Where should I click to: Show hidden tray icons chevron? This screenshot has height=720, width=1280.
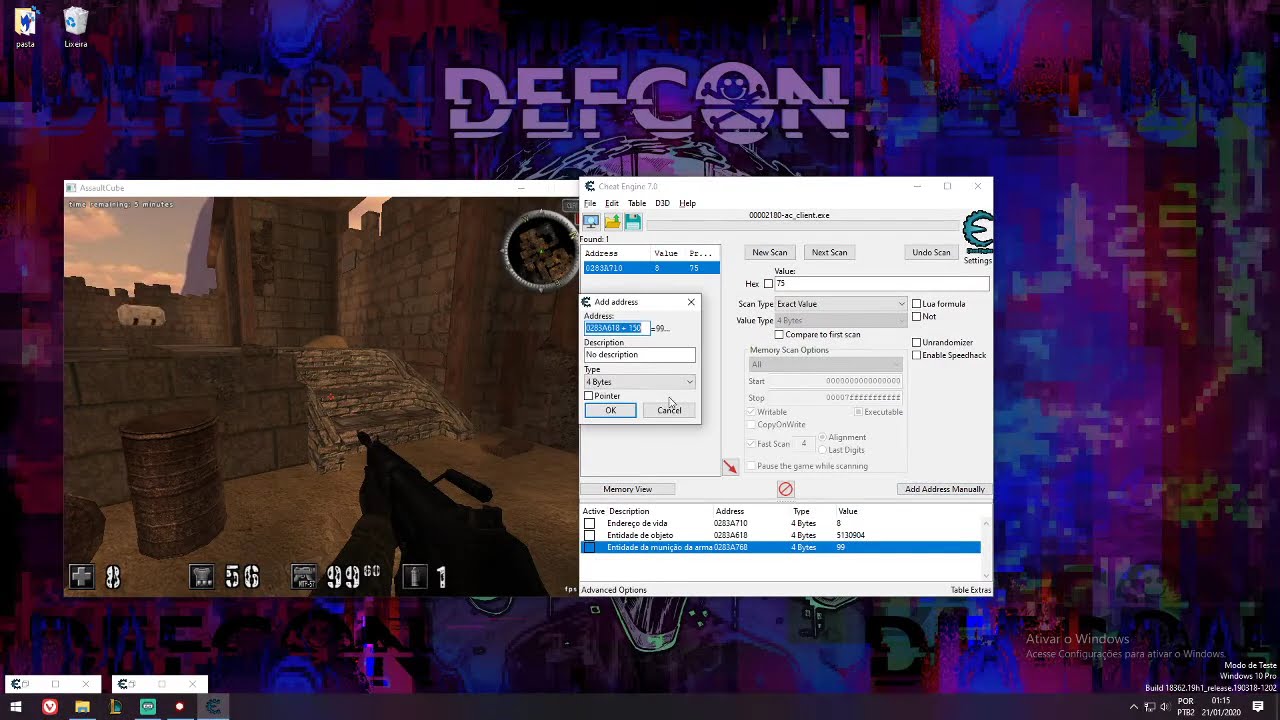click(1134, 707)
